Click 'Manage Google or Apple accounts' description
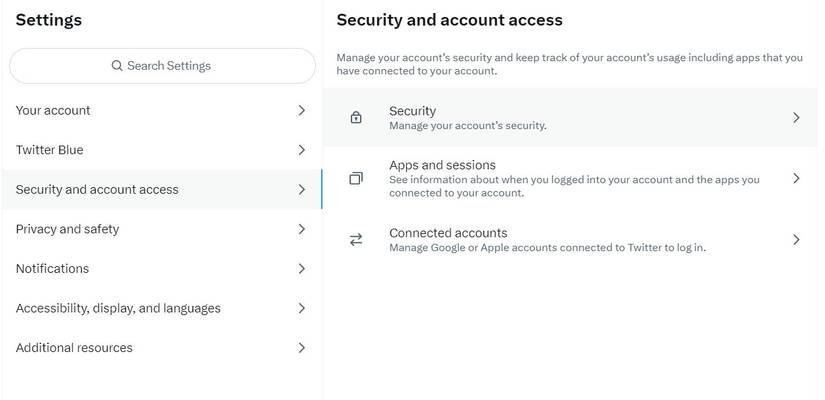Viewport: 825px width, 400px height. point(547,247)
